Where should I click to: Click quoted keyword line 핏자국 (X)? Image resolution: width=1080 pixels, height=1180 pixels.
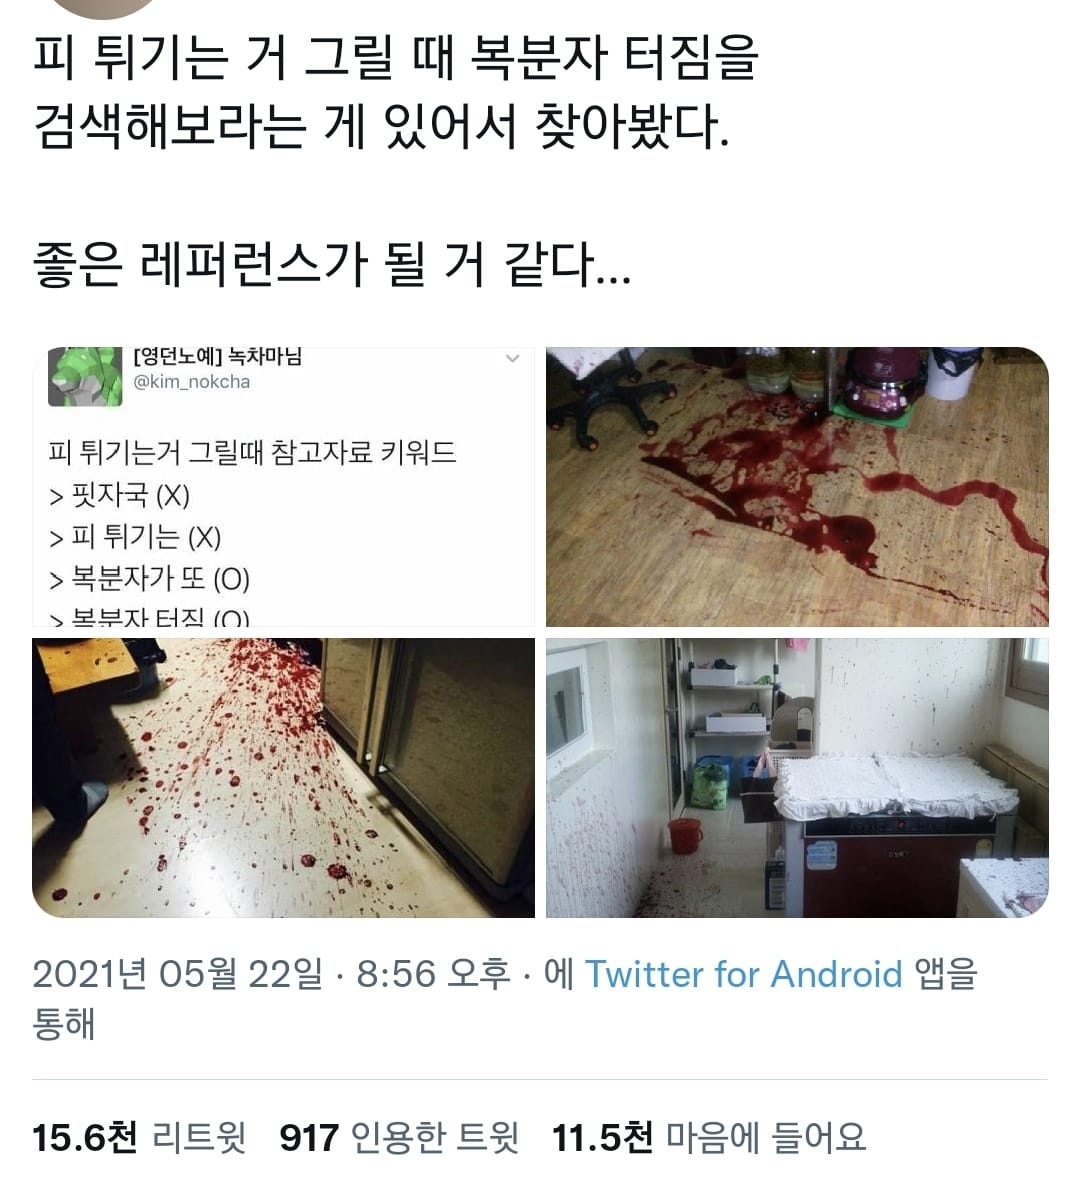click(119, 495)
